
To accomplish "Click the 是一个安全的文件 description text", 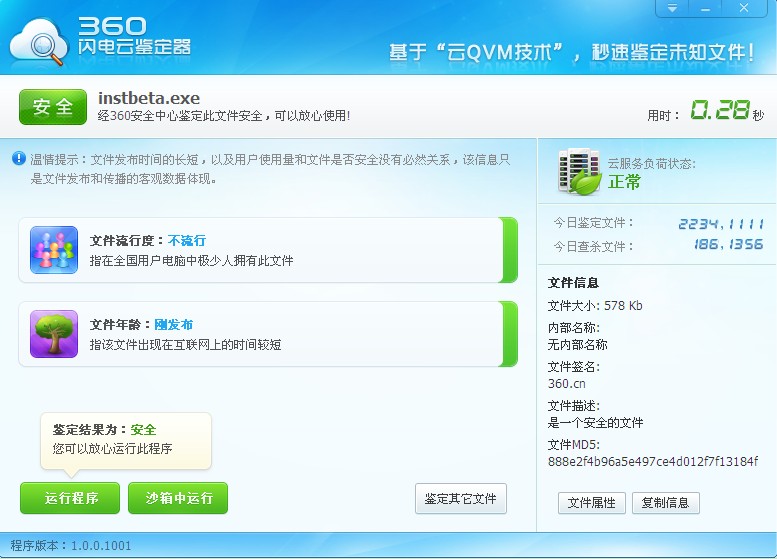I will pyautogui.click(x=596, y=423).
